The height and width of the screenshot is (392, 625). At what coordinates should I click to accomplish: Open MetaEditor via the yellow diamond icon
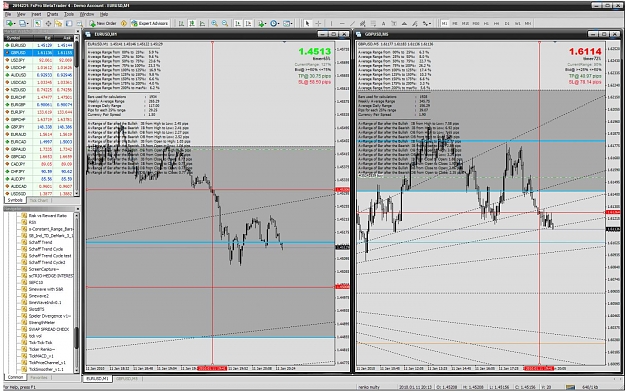pyautogui.click(x=124, y=24)
